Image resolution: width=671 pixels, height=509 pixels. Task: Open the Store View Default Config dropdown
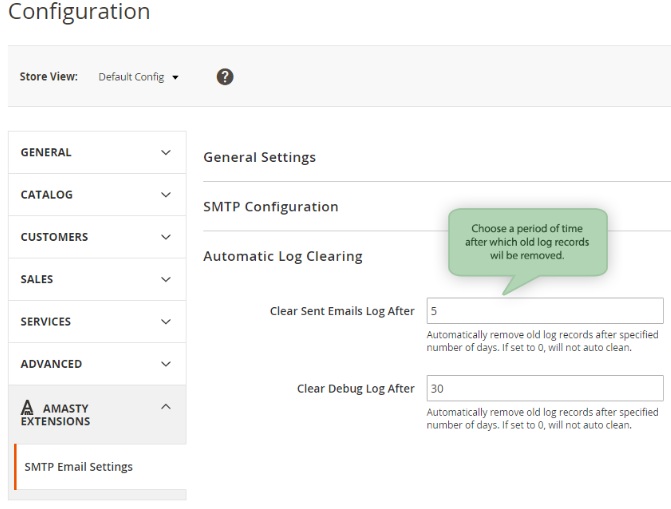pyautogui.click(x=138, y=77)
